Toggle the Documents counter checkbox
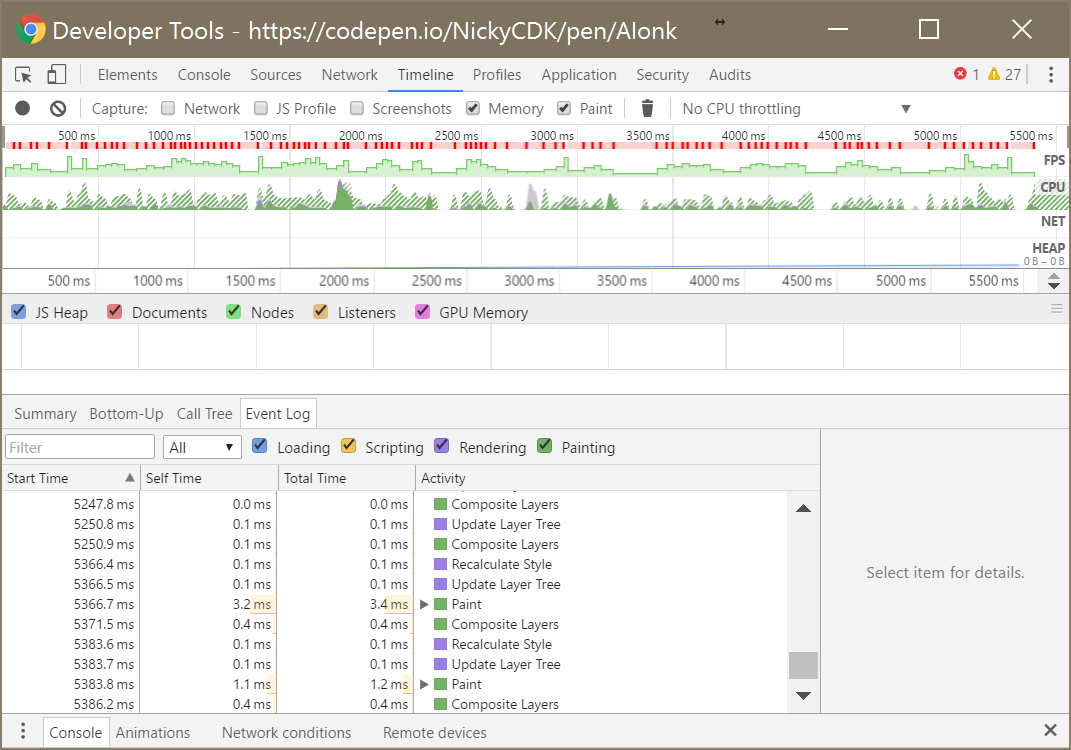The height and width of the screenshot is (750, 1071). (x=115, y=311)
